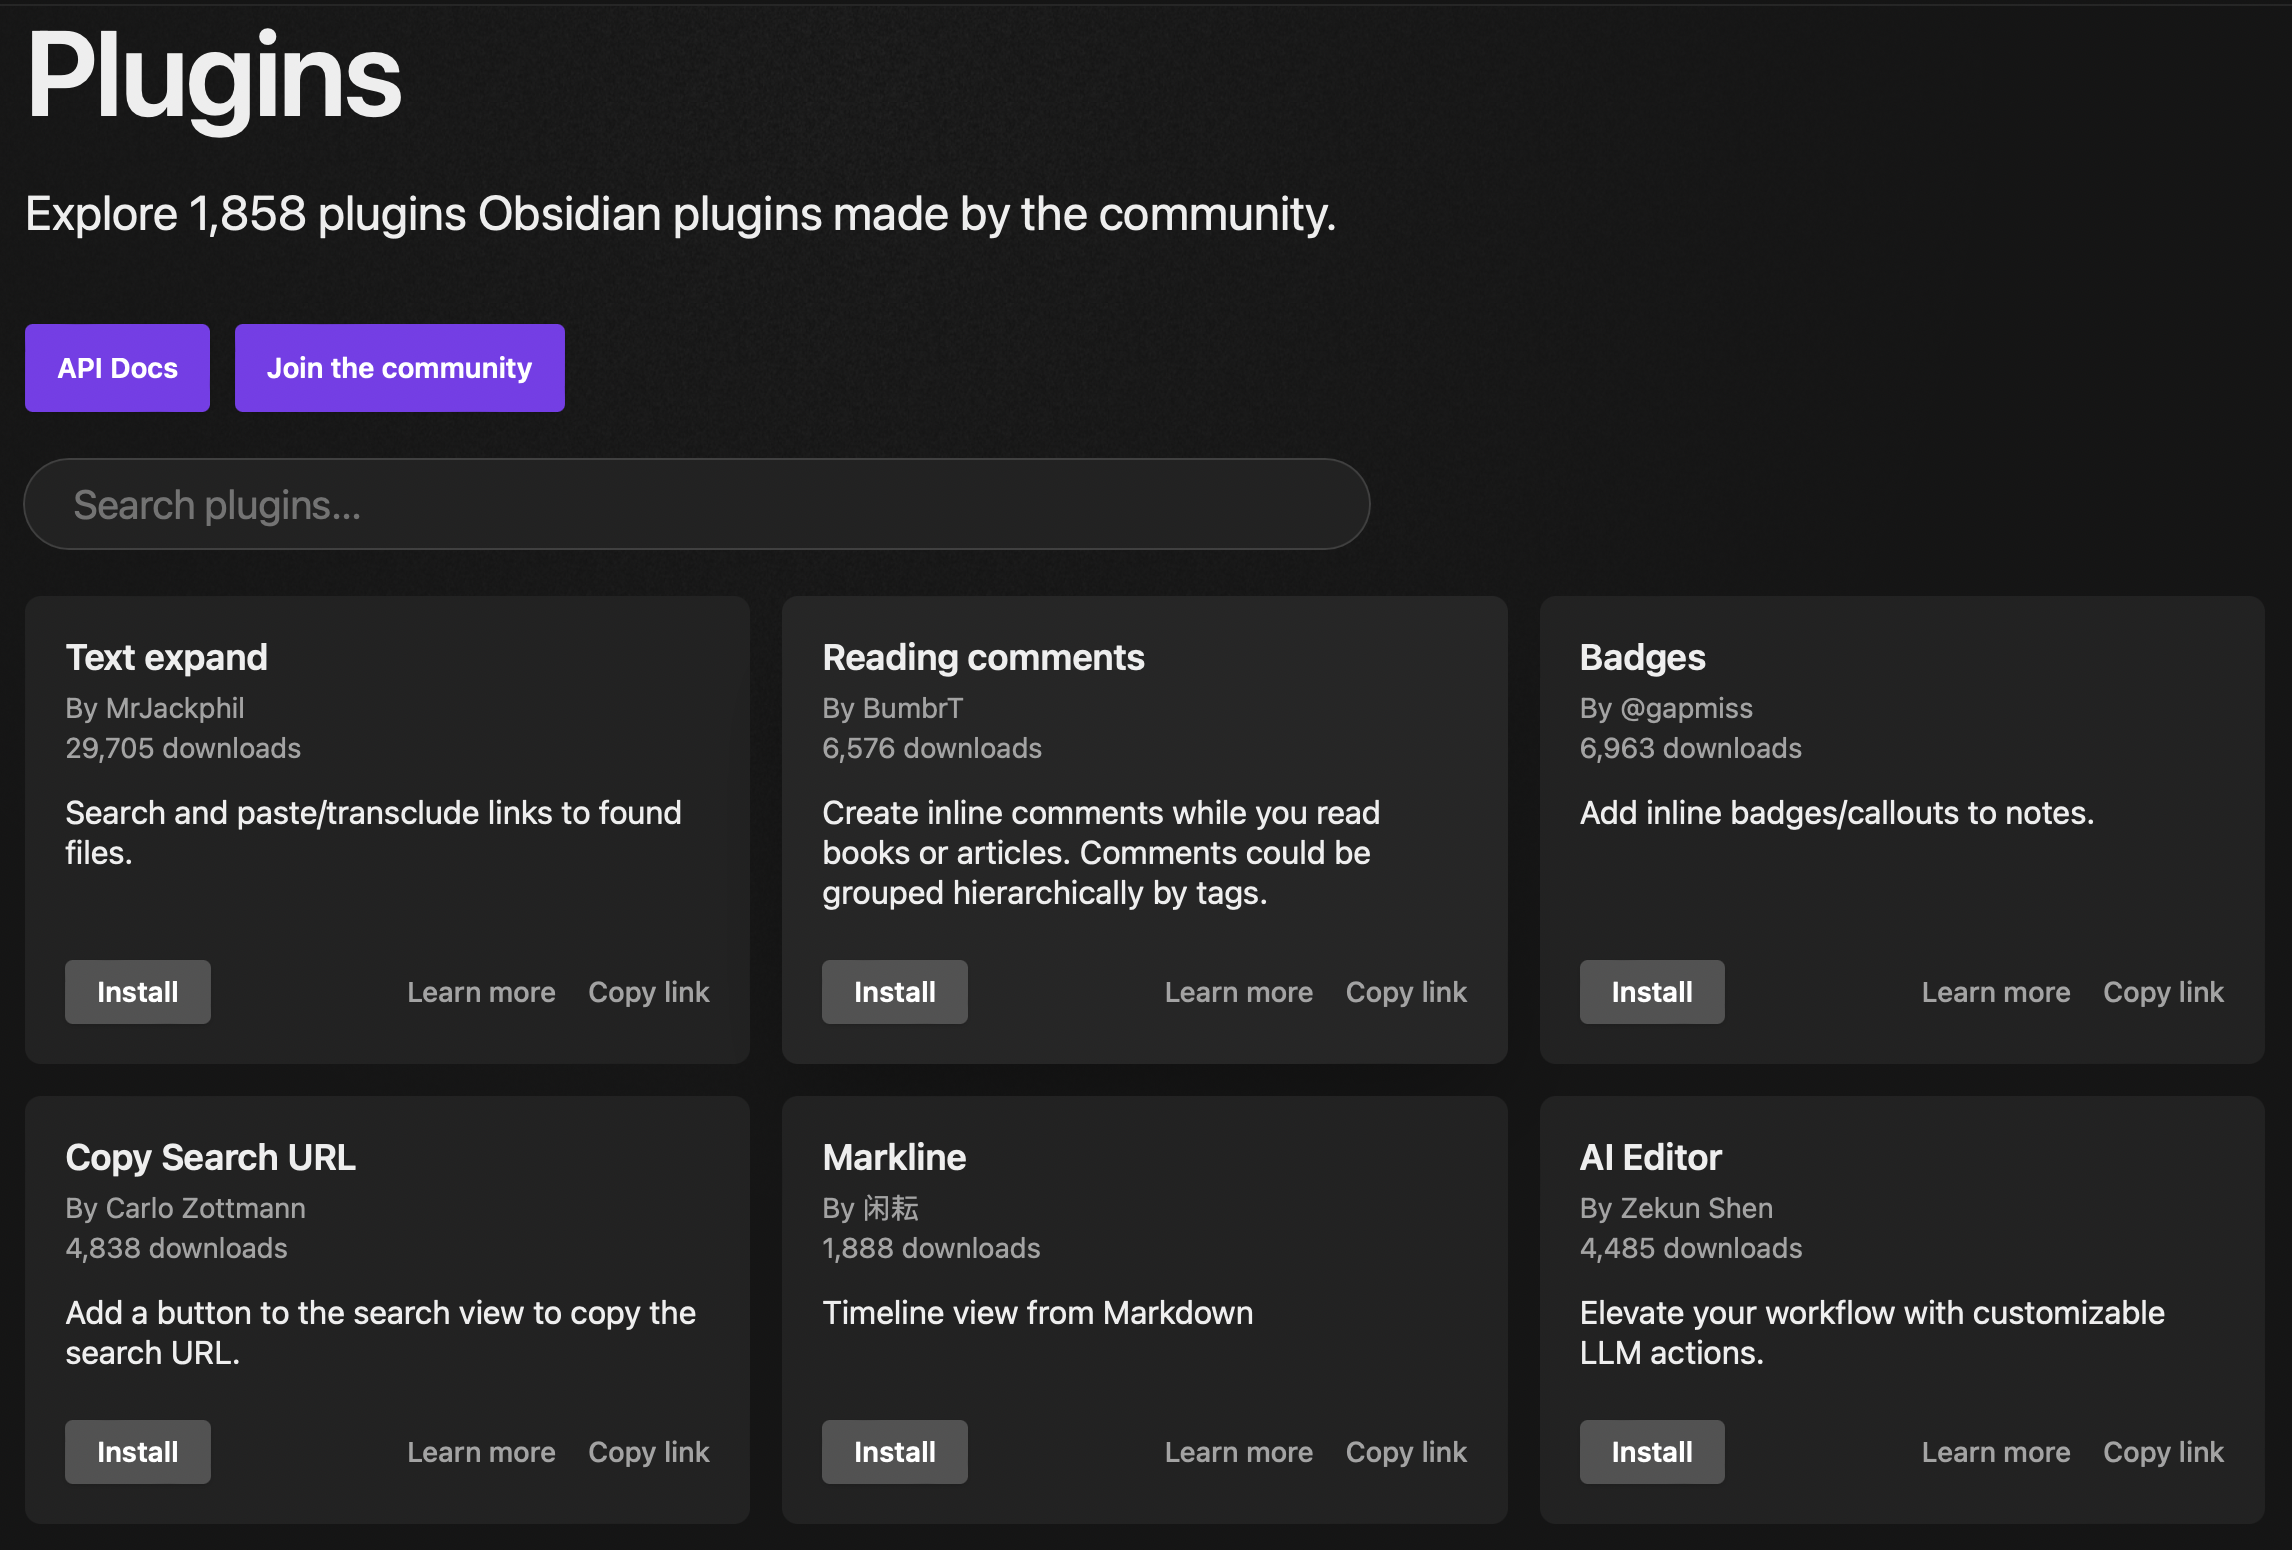
Task: Click the API Docs button
Action: click(x=118, y=367)
